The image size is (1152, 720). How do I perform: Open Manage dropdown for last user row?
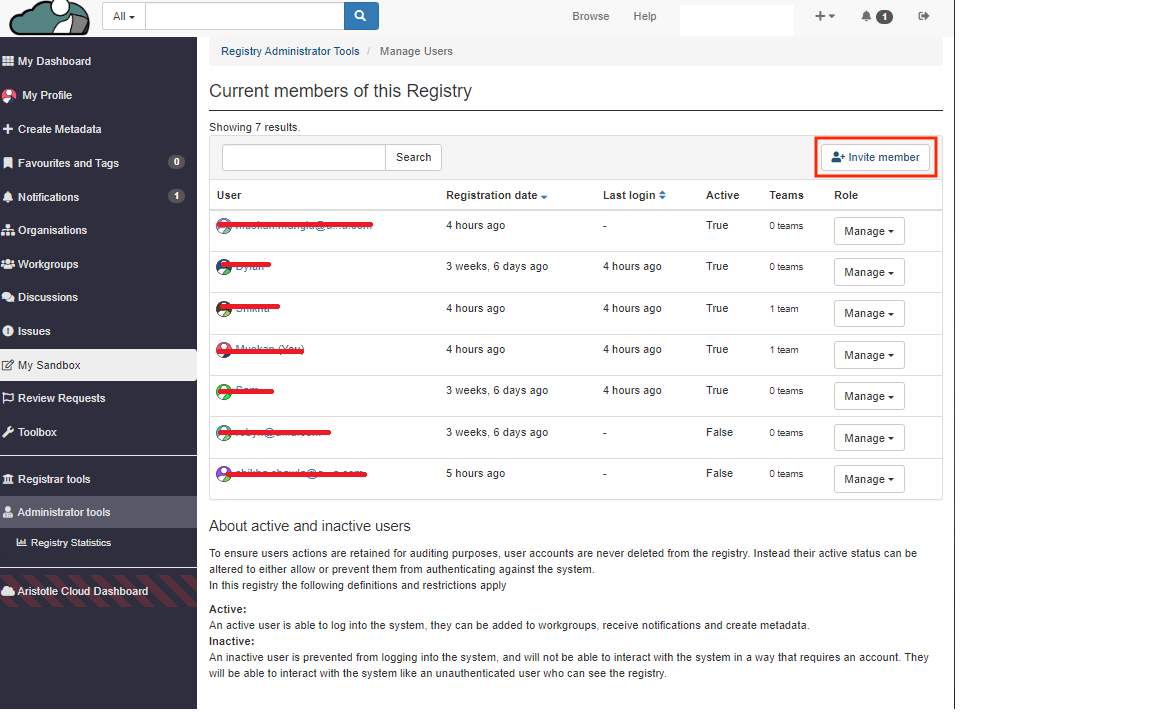(x=868, y=479)
